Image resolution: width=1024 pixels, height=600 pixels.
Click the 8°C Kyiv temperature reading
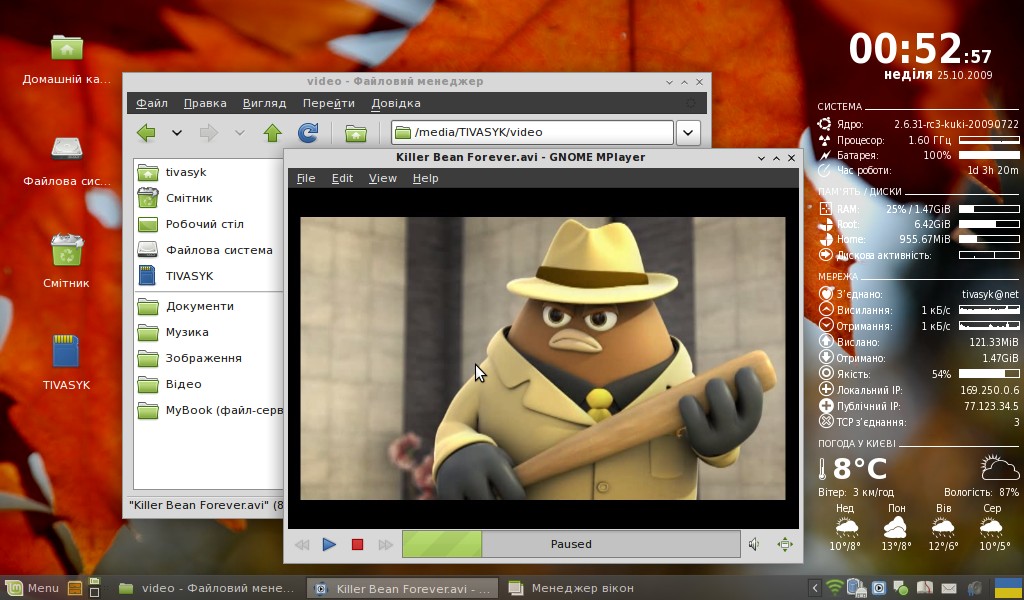click(x=860, y=469)
